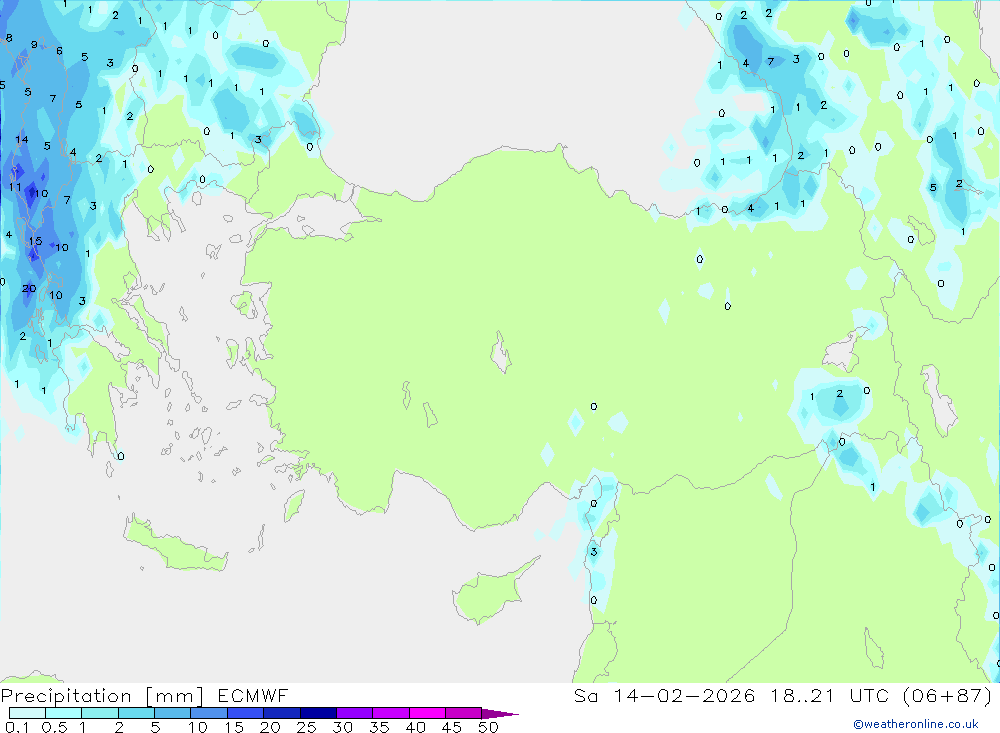This screenshot has height=733, width=1000.
Task: Click the '14-02-2026' forecast date text
Action: [684, 696]
